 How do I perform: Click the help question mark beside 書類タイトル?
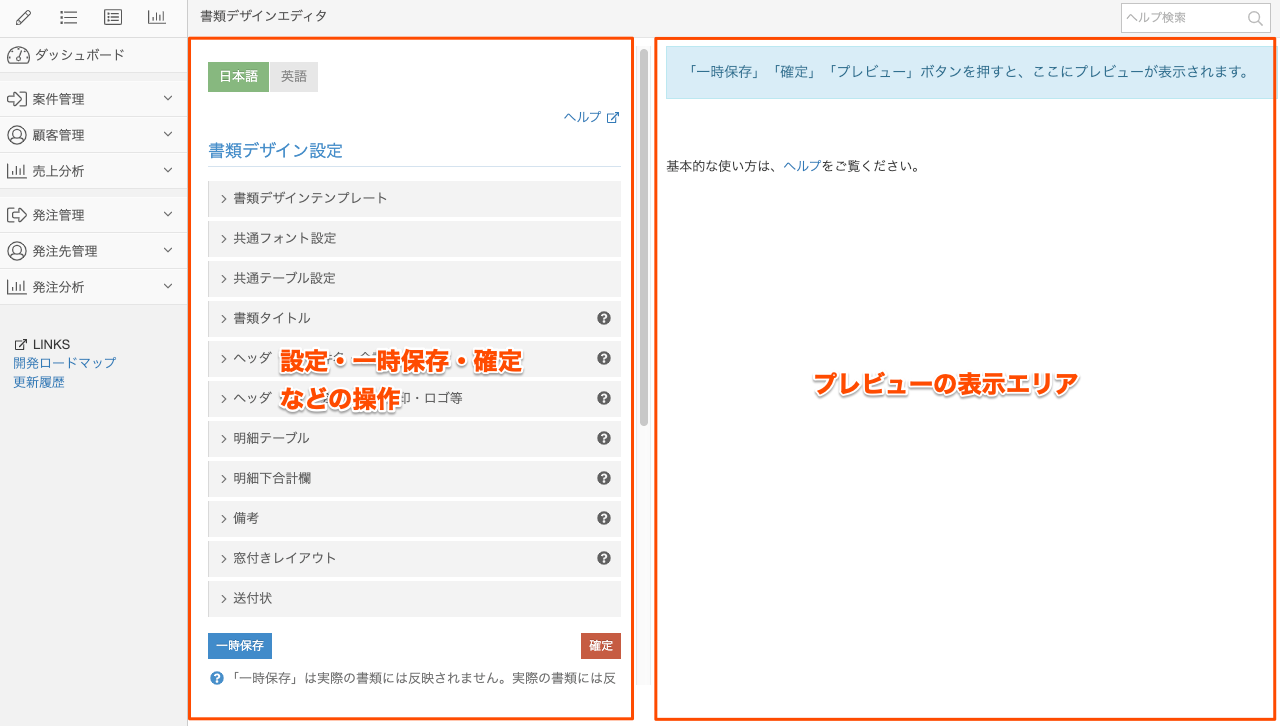(604, 318)
